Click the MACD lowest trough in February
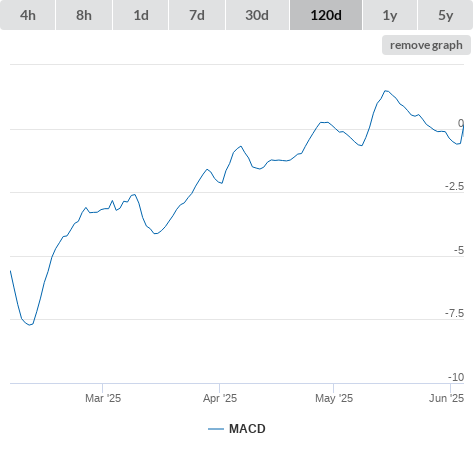The height and width of the screenshot is (455, 474). tap(30, 325)
